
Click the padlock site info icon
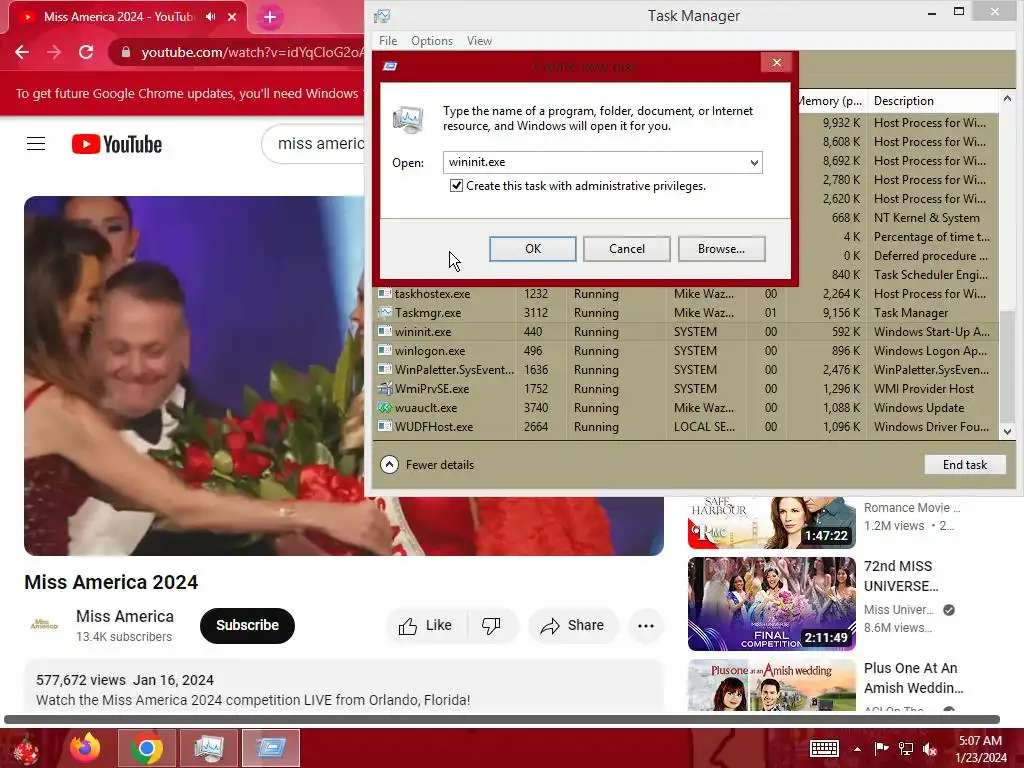pyautogui.click(x=126, y=52)
